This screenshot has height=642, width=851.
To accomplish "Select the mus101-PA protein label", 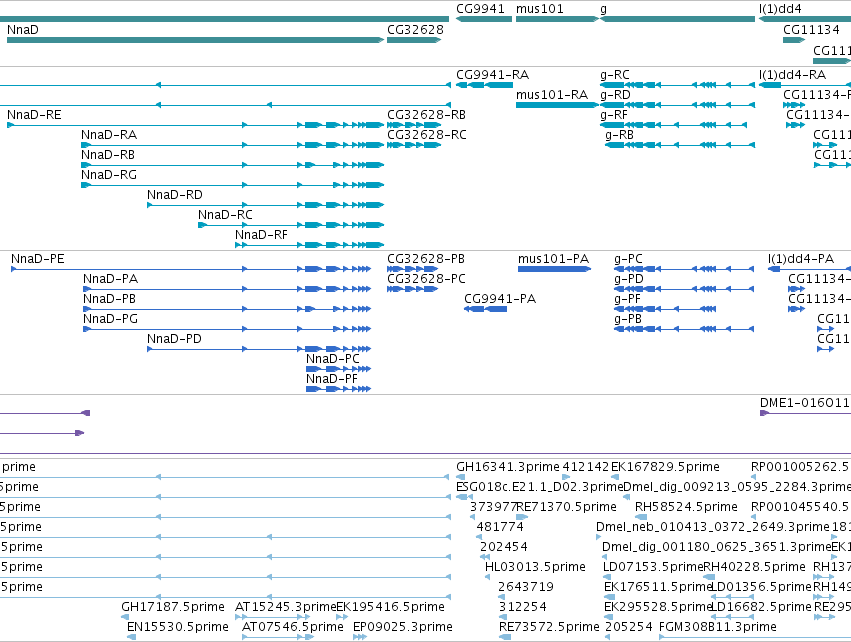I will click(554, 259).
